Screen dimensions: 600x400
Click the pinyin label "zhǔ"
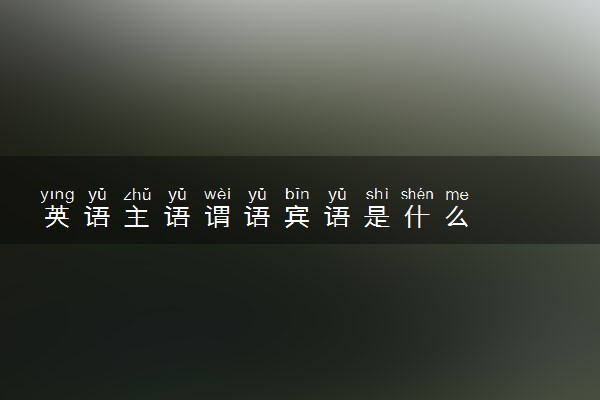point(137,194)
